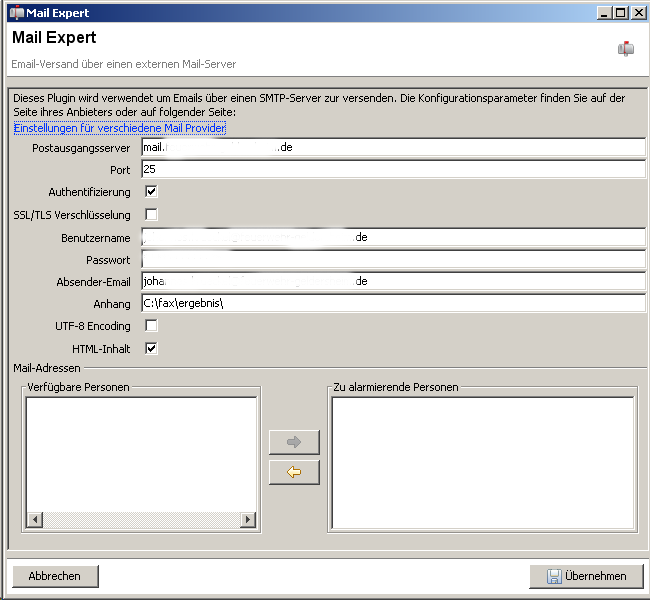Focus the Absender-Email field

[x=393, y=282]
